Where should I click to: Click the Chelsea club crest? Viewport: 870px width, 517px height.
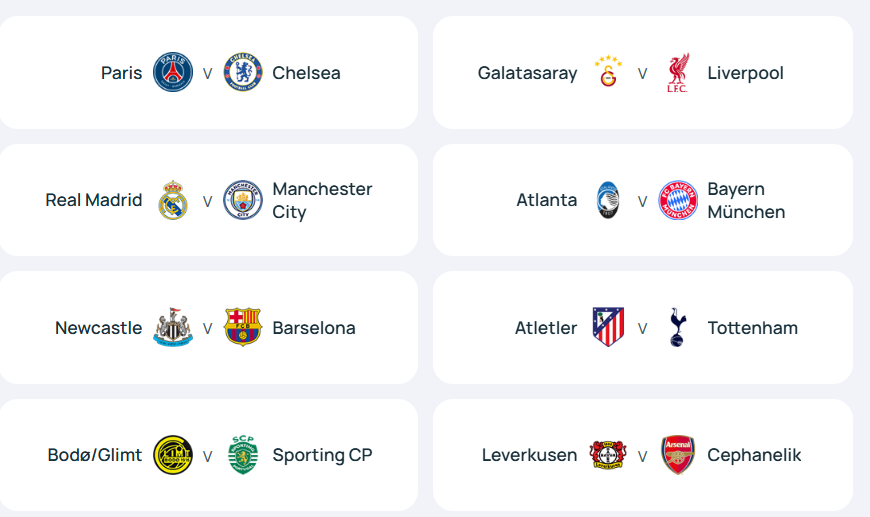click(x=243, y=73)
